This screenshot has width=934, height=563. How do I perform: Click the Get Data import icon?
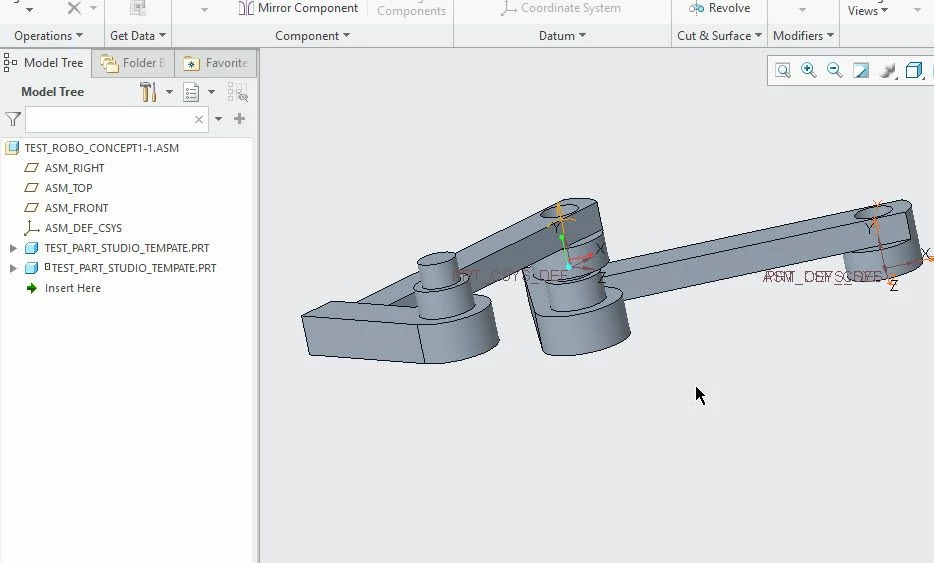point(138,8)
